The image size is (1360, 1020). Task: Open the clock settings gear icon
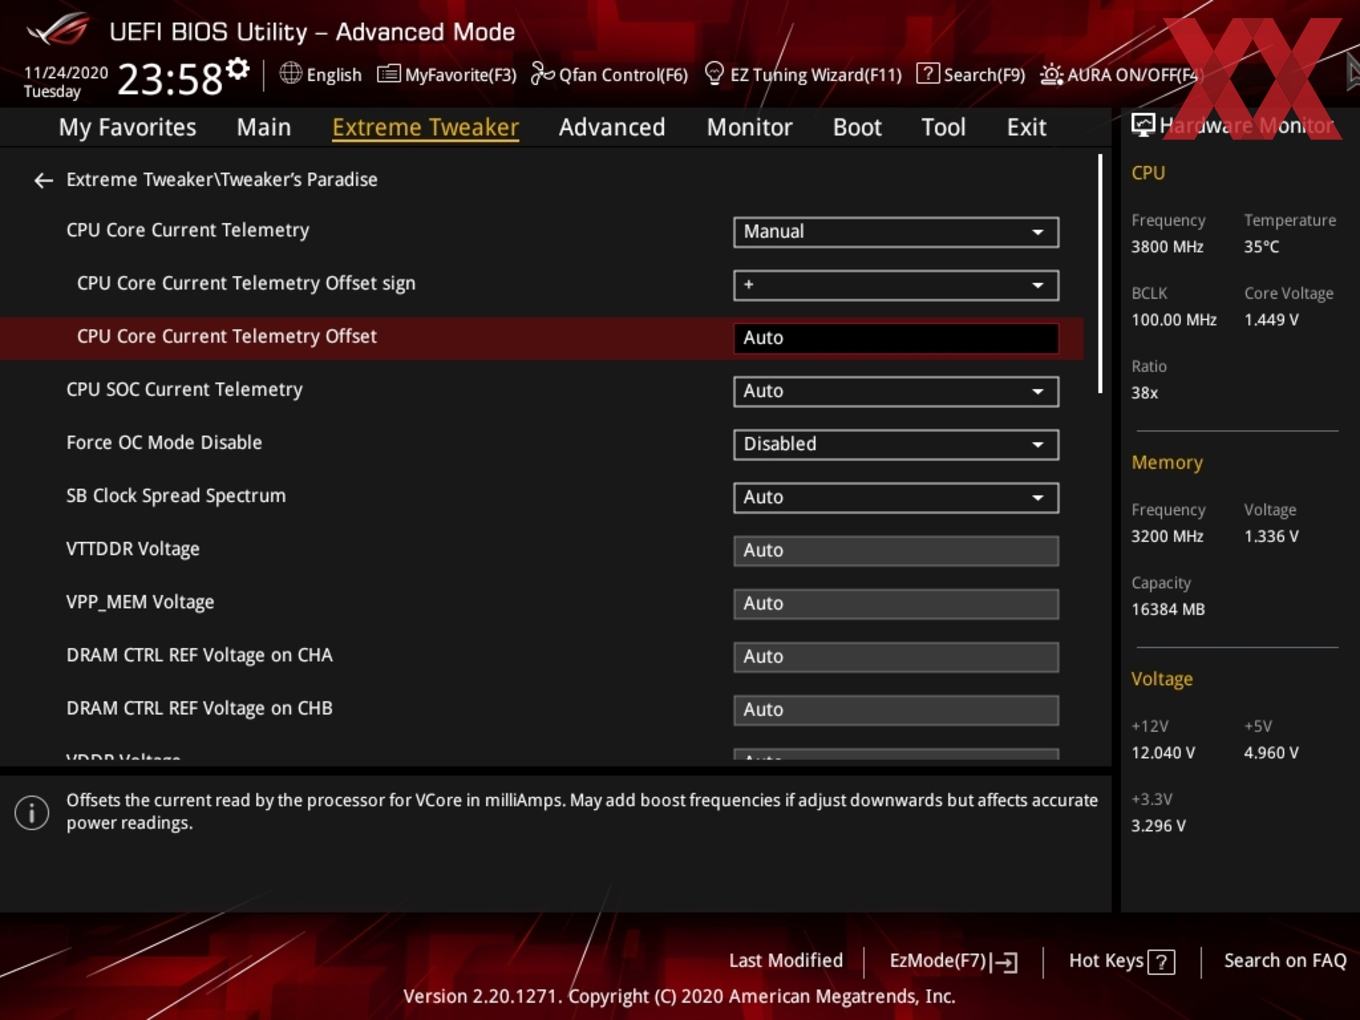[238, 68]
